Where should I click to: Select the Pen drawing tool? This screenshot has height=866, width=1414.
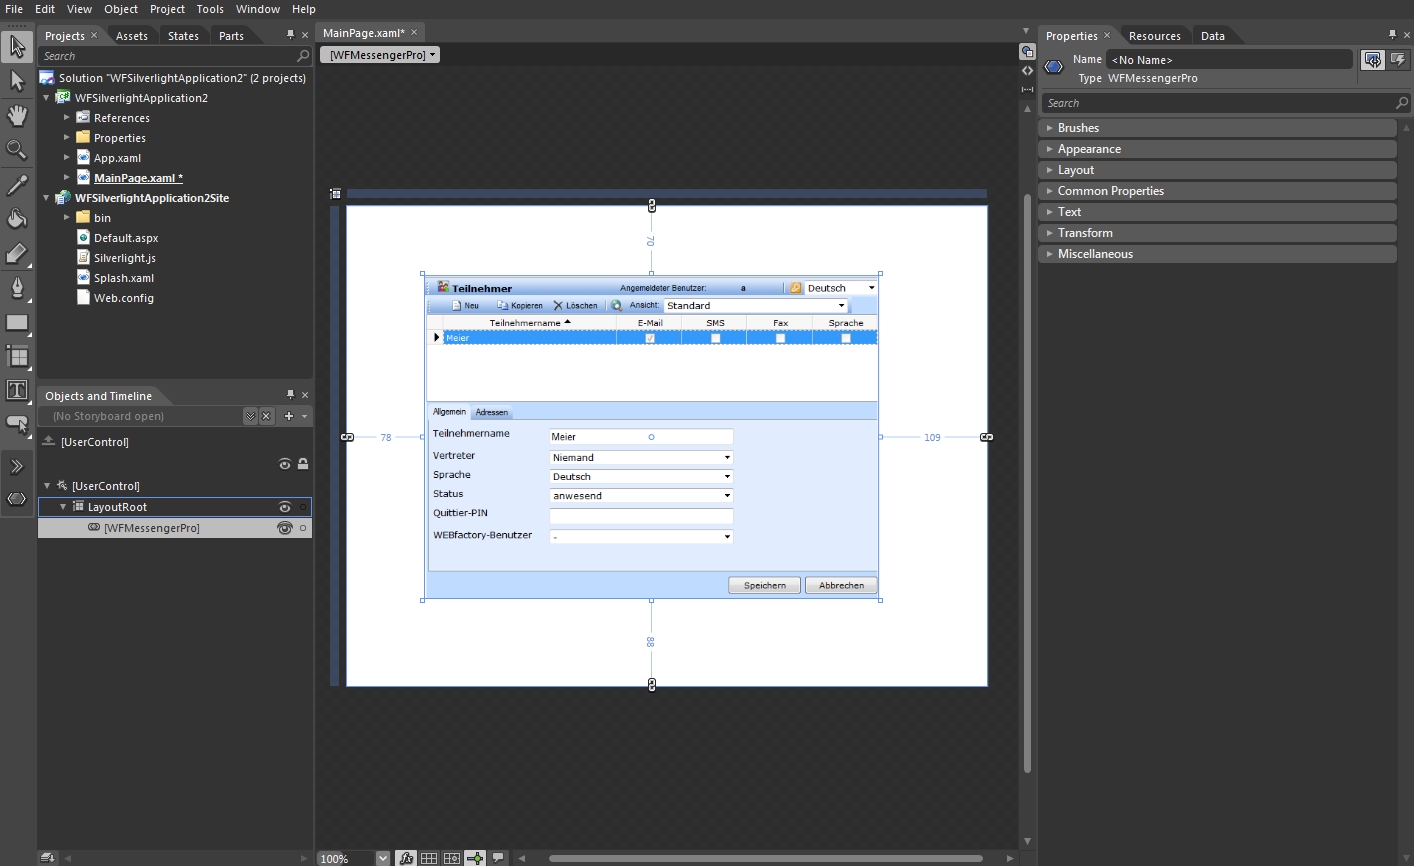pos(17,288)
